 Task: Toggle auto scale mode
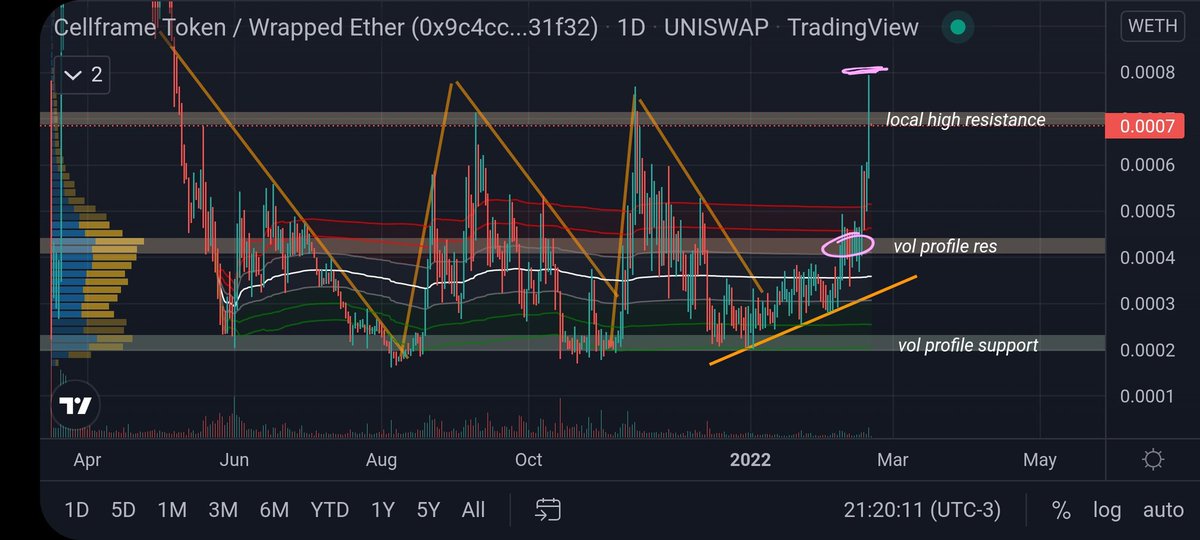click(x=1163, y=510)
